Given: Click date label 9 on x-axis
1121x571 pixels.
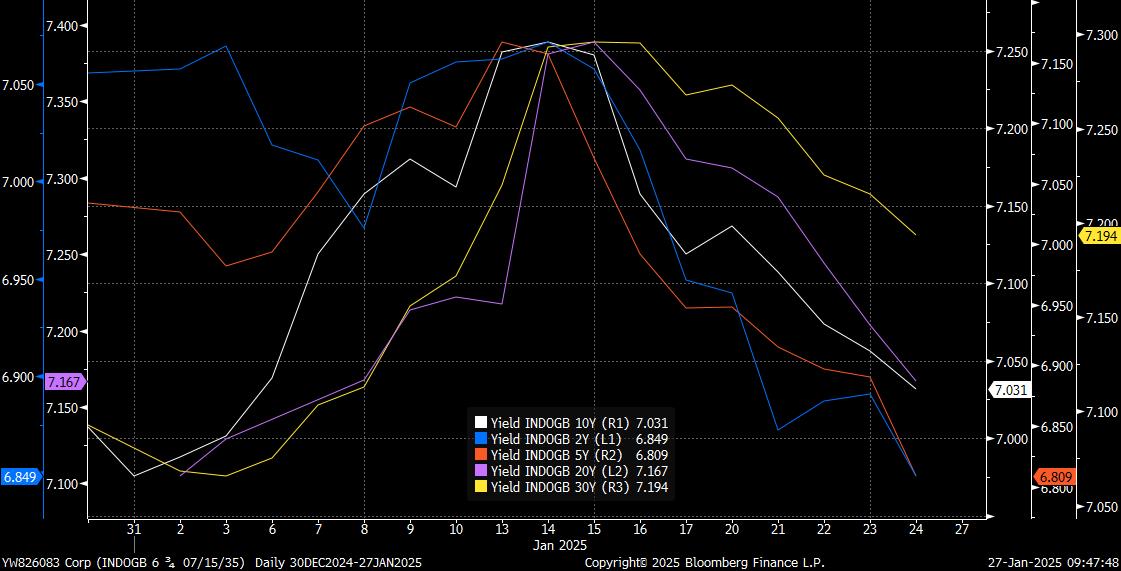Looking at the screenshot, I should tap(410, 530).
